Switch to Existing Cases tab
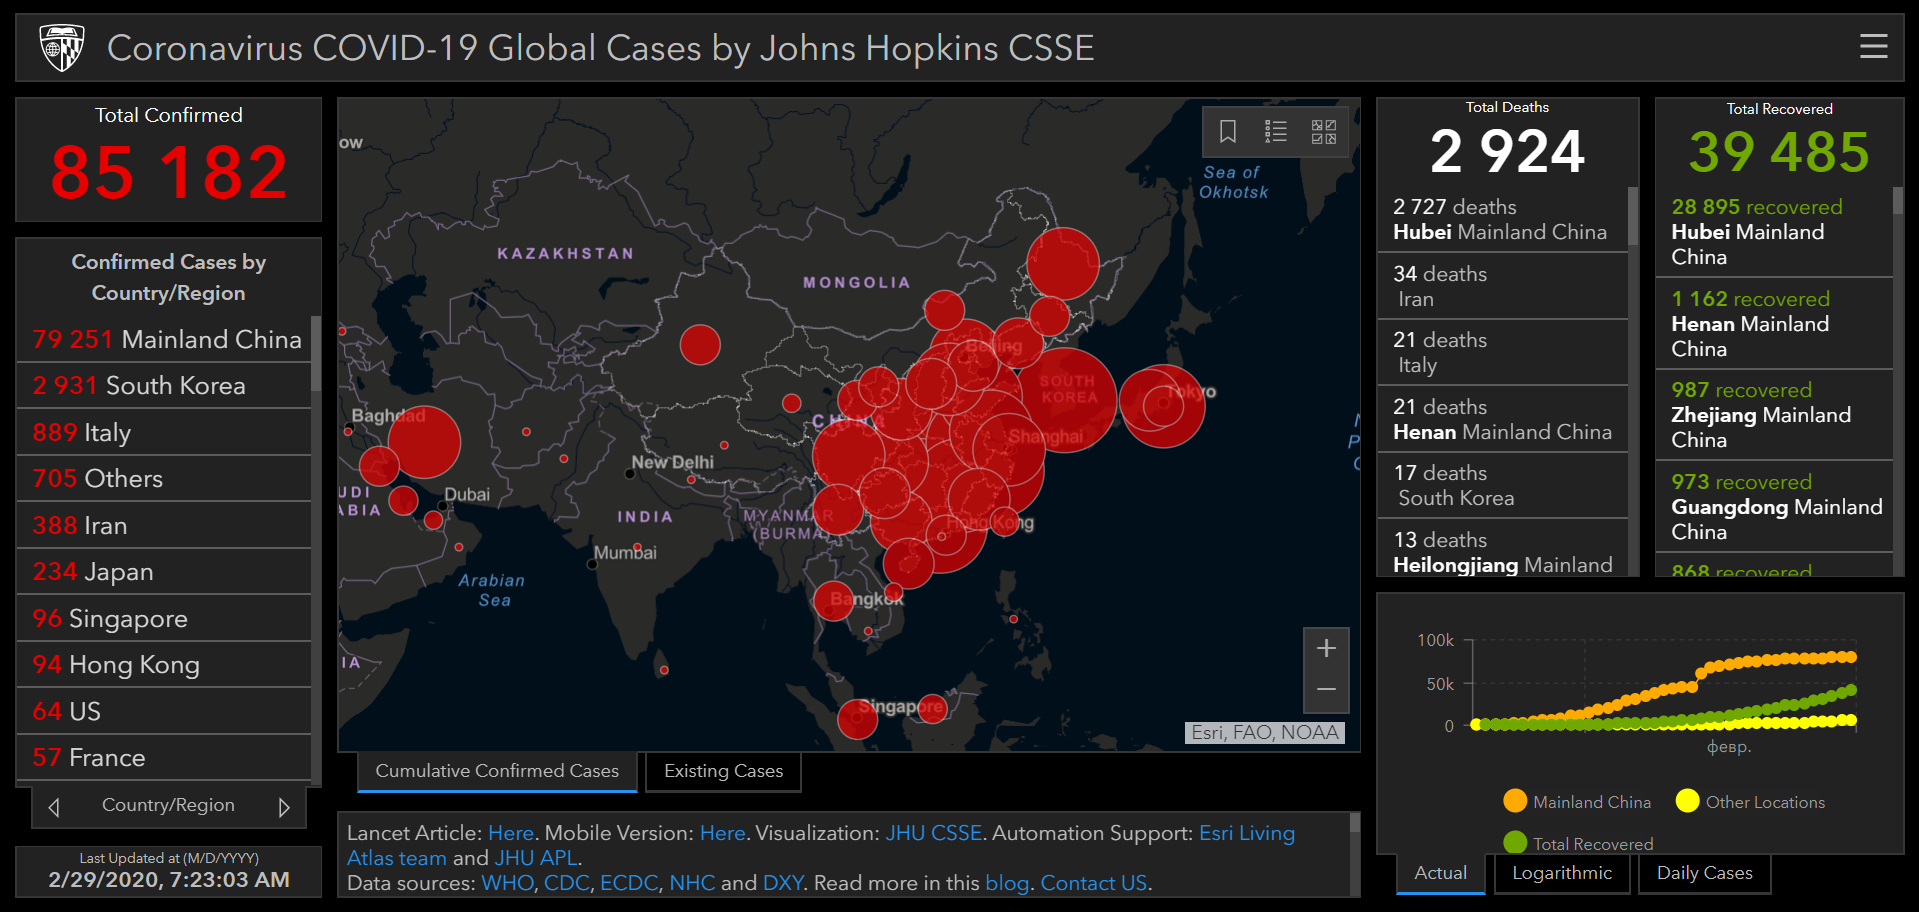The width and height of the screenshot is (1919, 912). (723, 771)
